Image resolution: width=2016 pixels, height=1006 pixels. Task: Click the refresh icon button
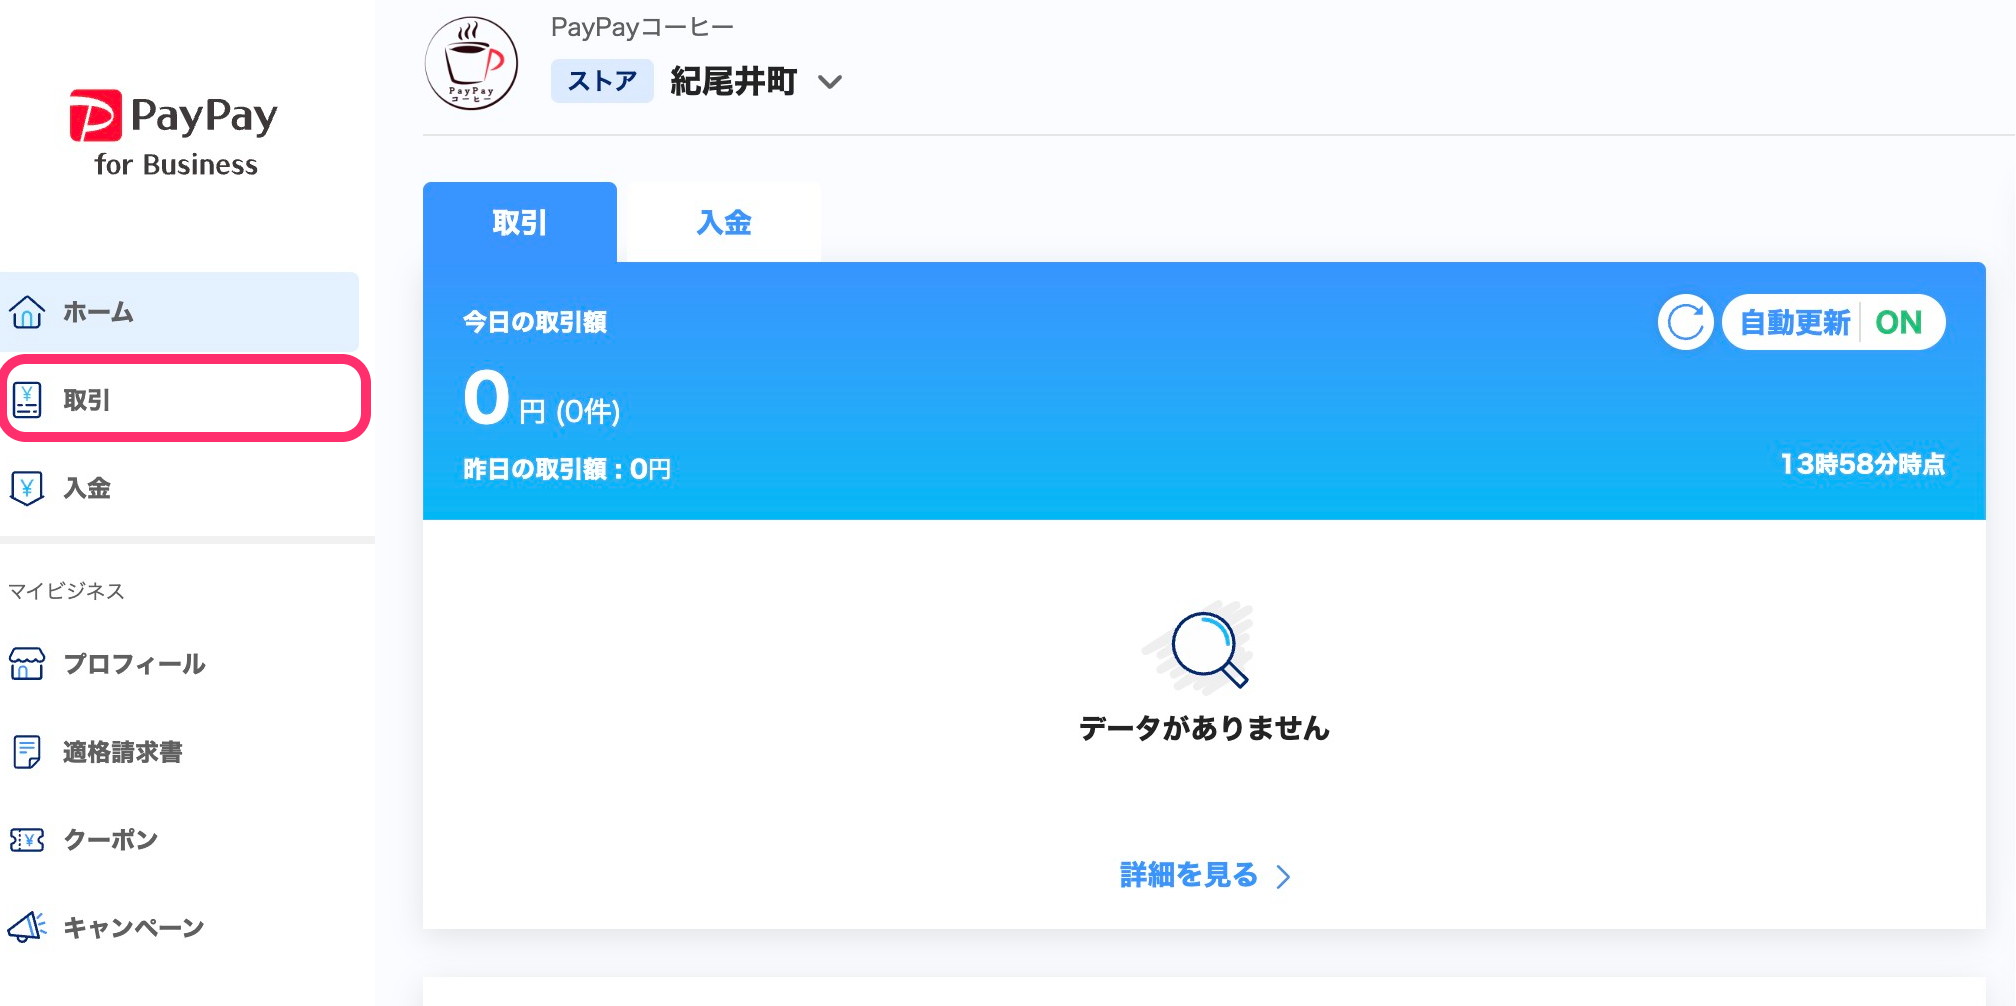1686,322
